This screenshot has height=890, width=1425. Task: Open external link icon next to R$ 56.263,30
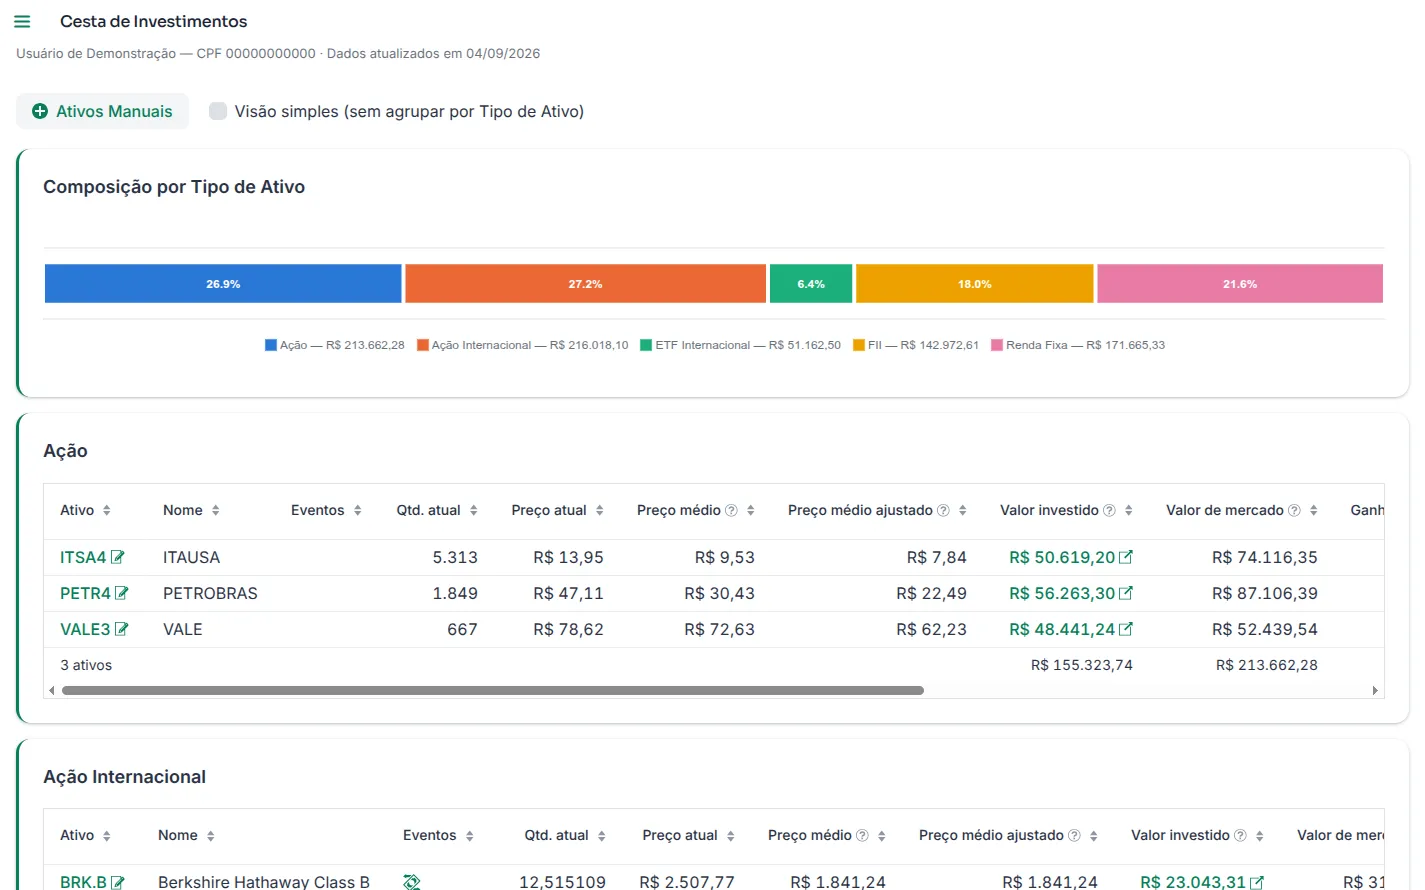[x=1126, y=593]
